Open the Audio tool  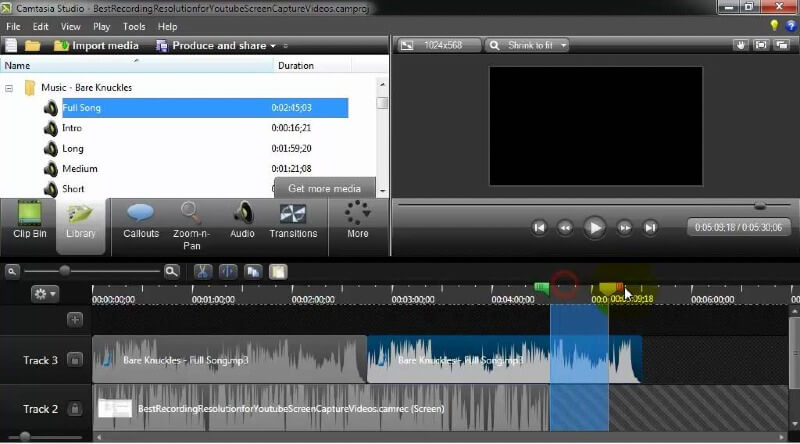click(x=242, y=220)
